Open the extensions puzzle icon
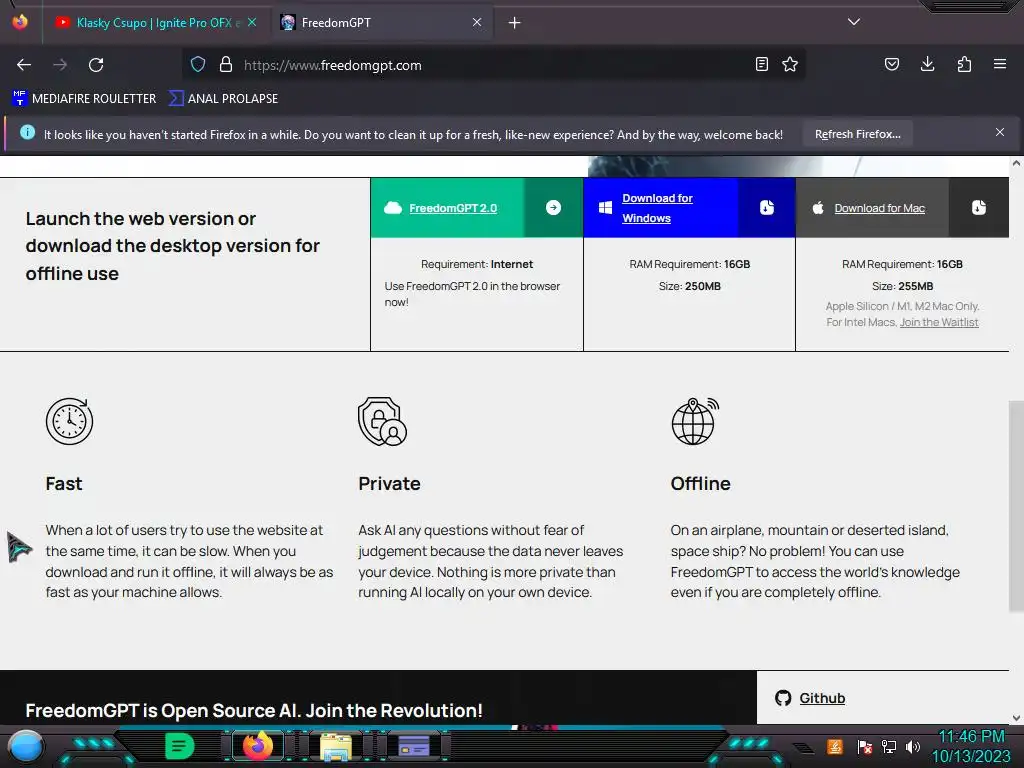The height and width of the screenshot is (768, 1024). [x=964, y=64]
